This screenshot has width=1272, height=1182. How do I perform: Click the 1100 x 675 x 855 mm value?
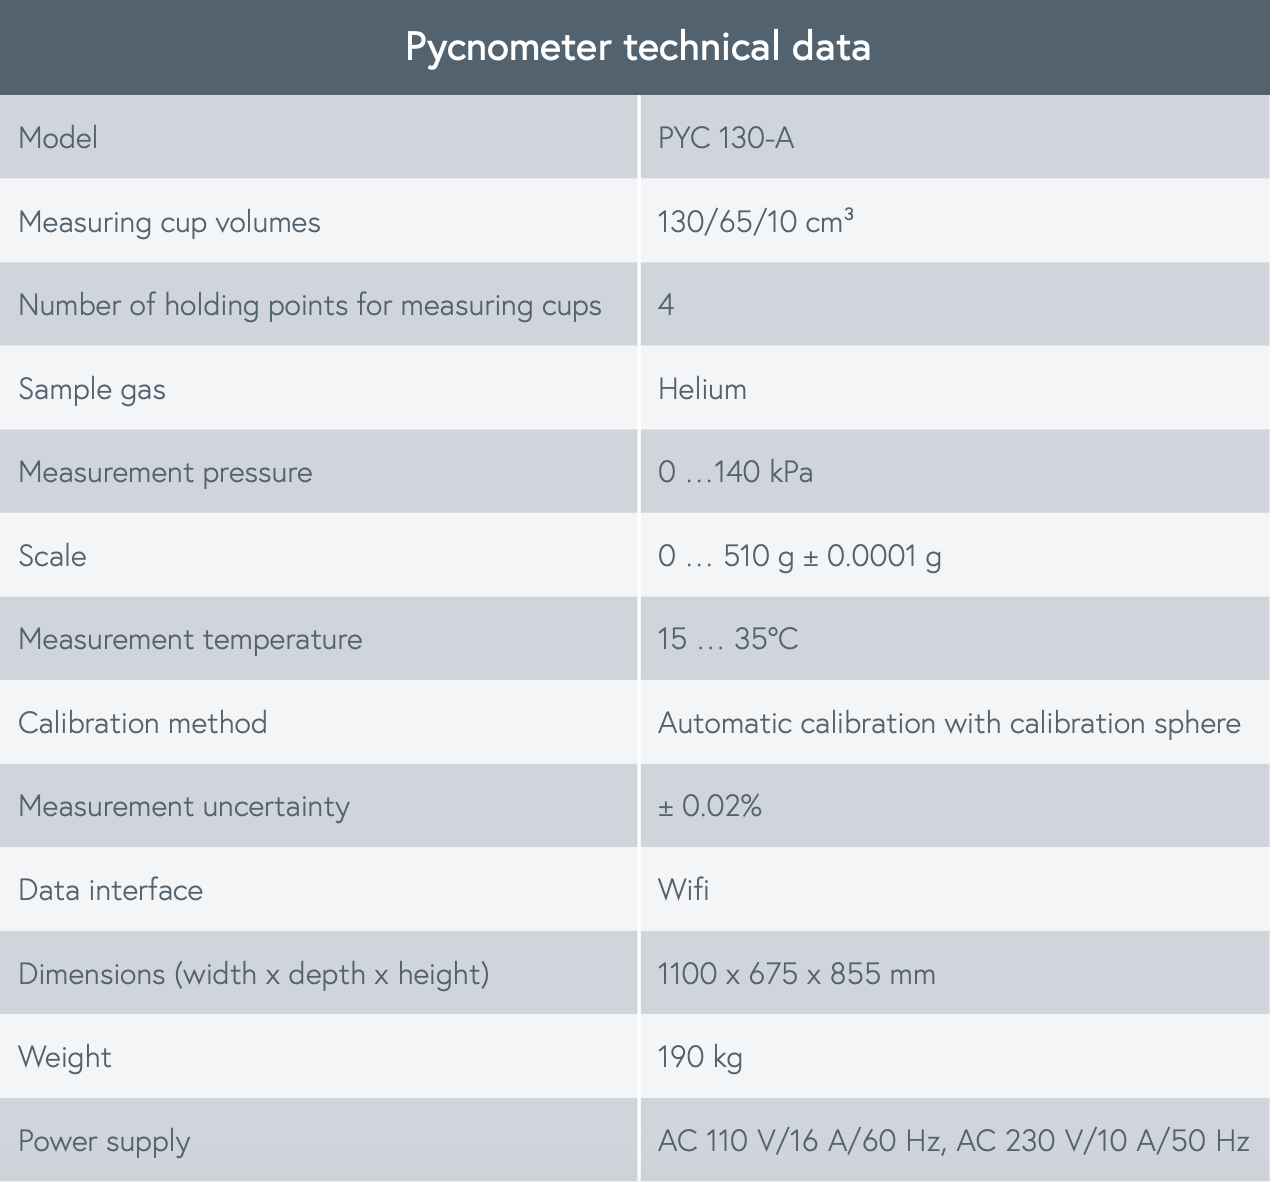coord(796,973)
